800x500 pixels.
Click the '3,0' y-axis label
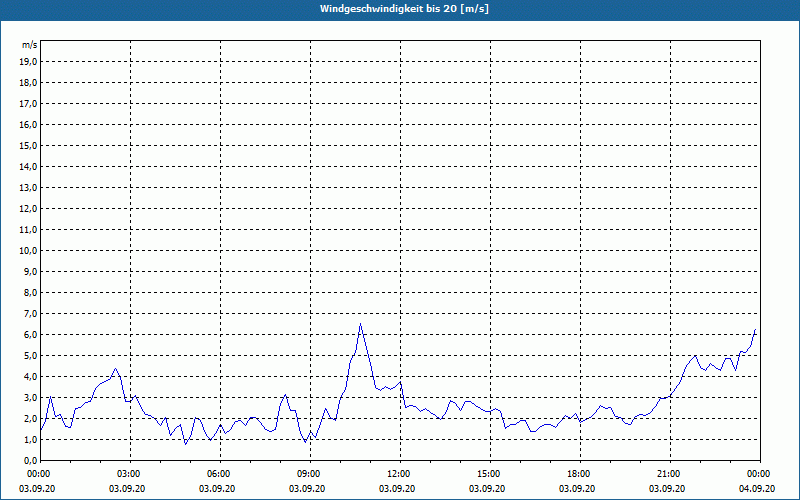pos(30,397)
